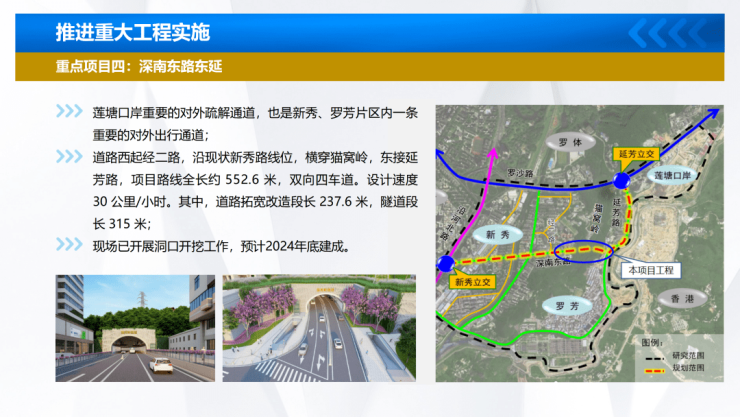
Task: Click the 罗芳 district oval label
Action: (x=567, y=306)
